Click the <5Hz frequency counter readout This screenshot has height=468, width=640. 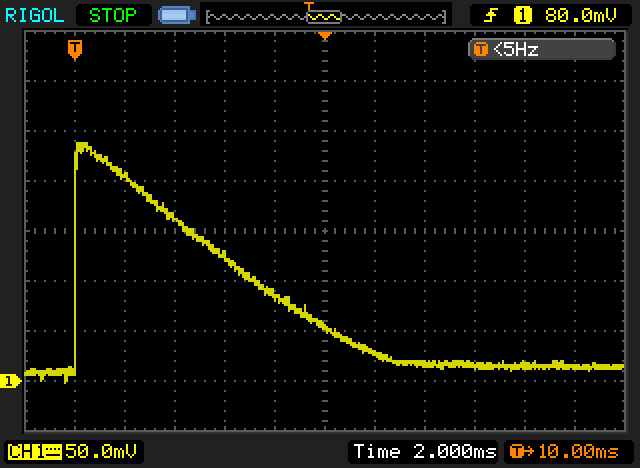[516, 50]
